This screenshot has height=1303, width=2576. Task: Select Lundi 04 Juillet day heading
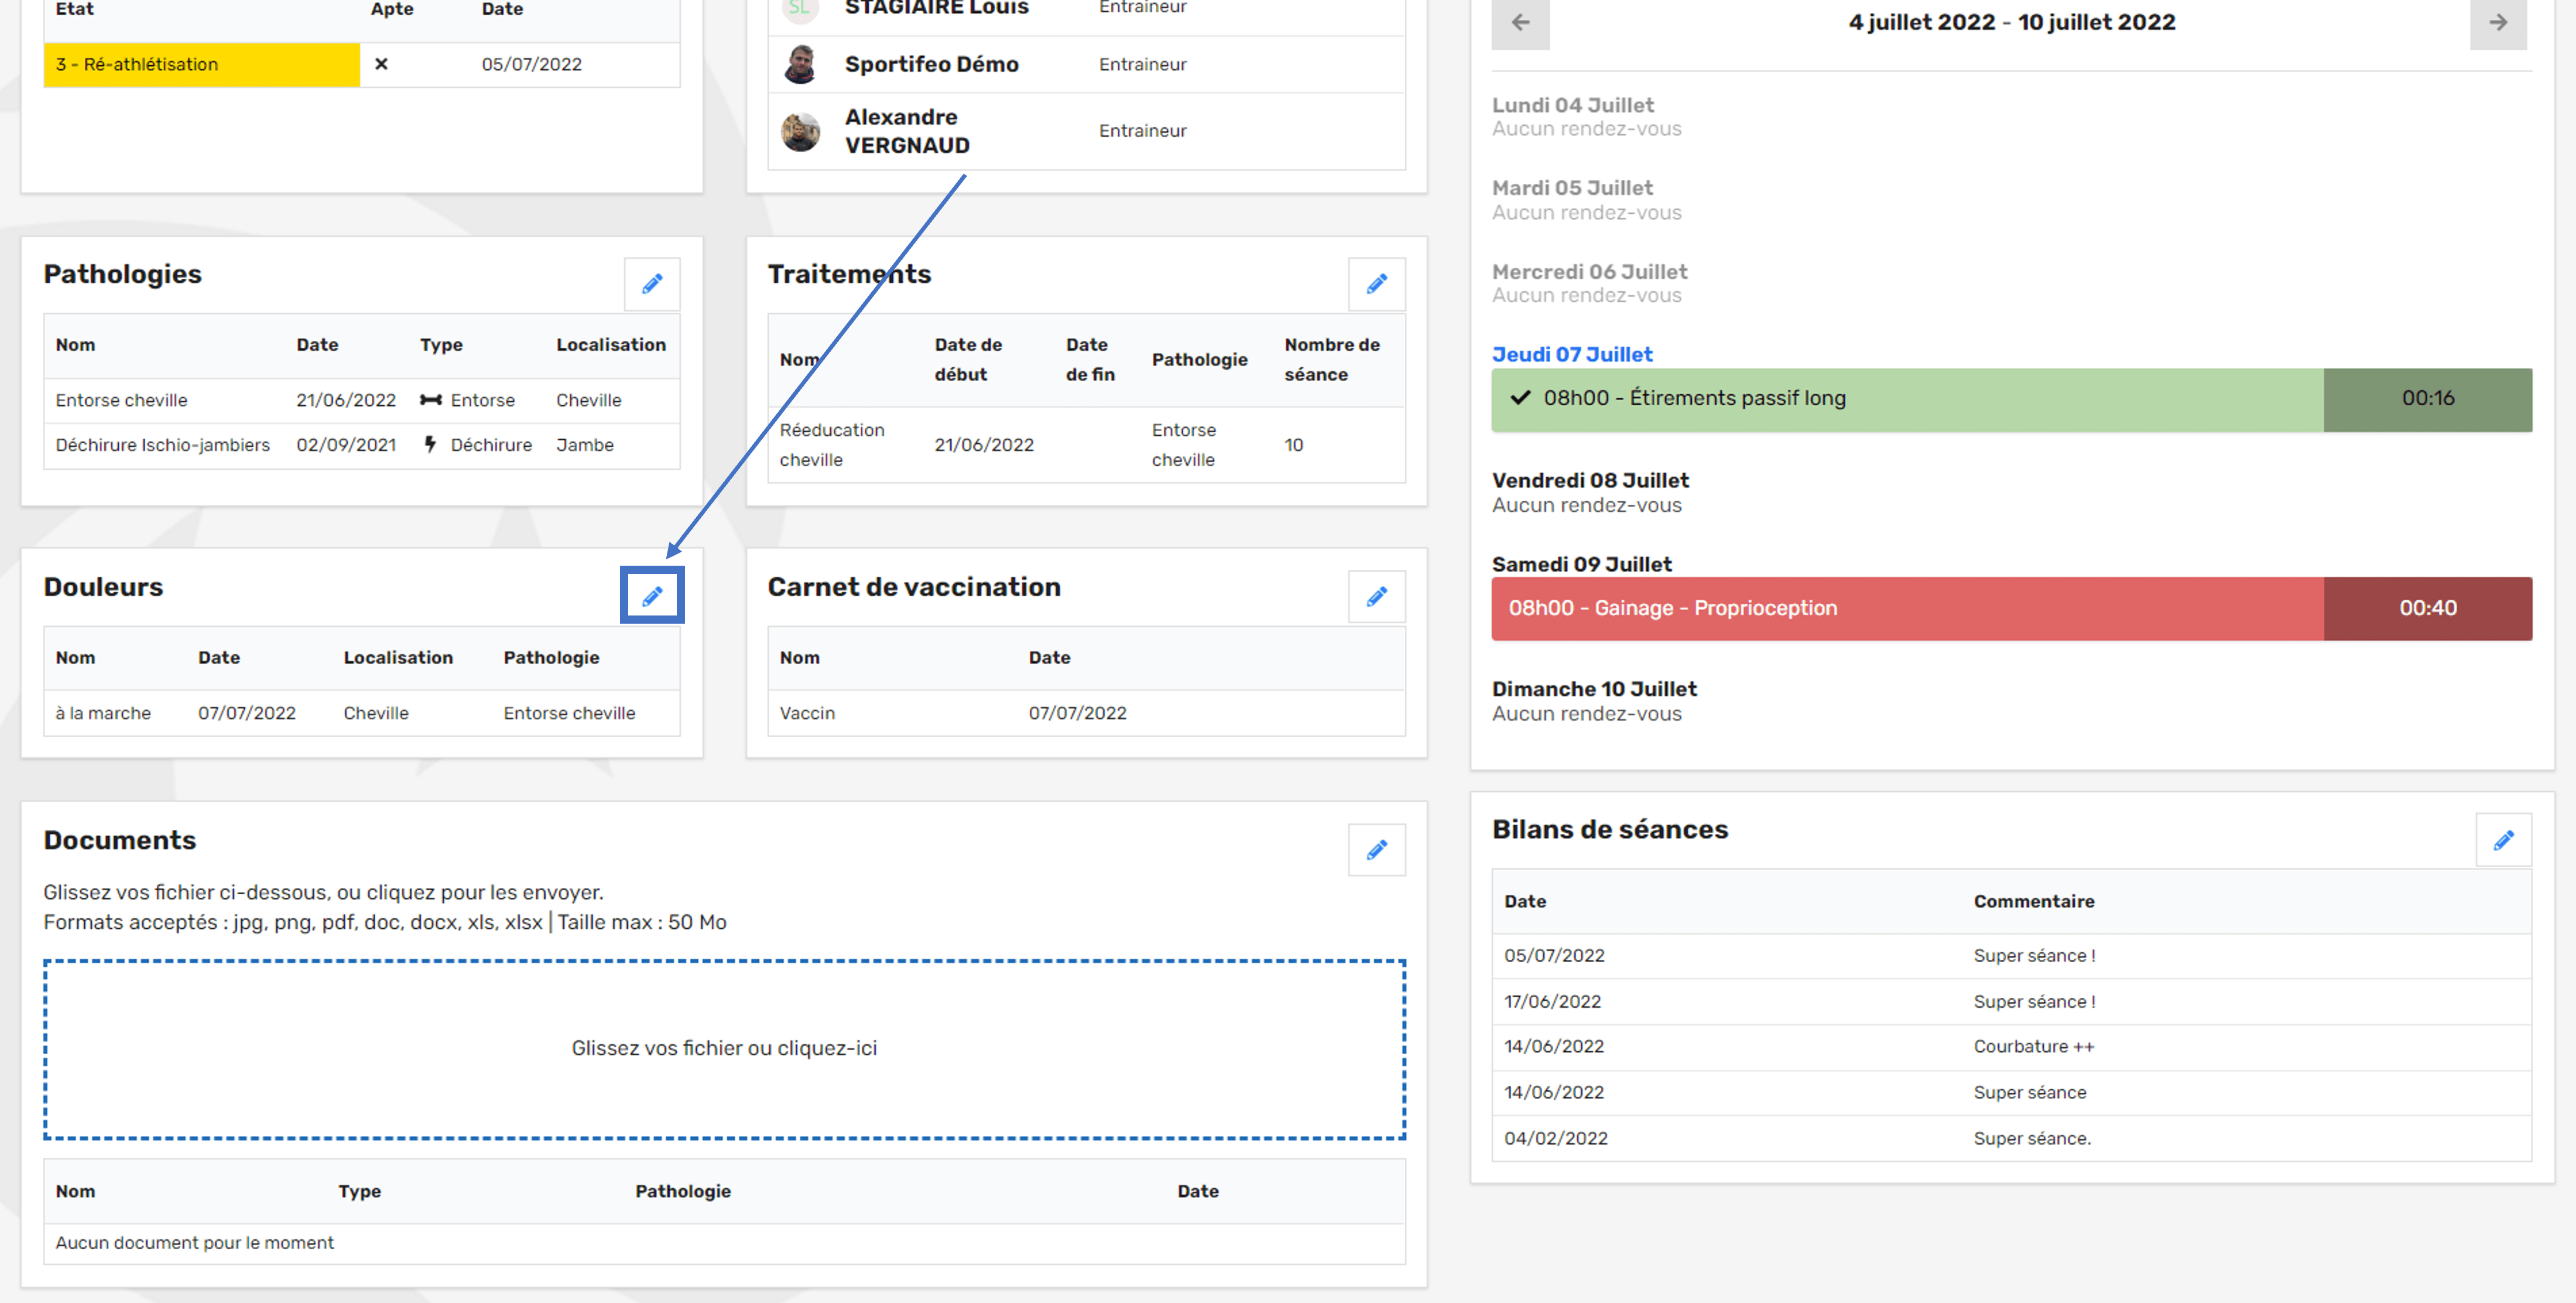point(1572,105)
